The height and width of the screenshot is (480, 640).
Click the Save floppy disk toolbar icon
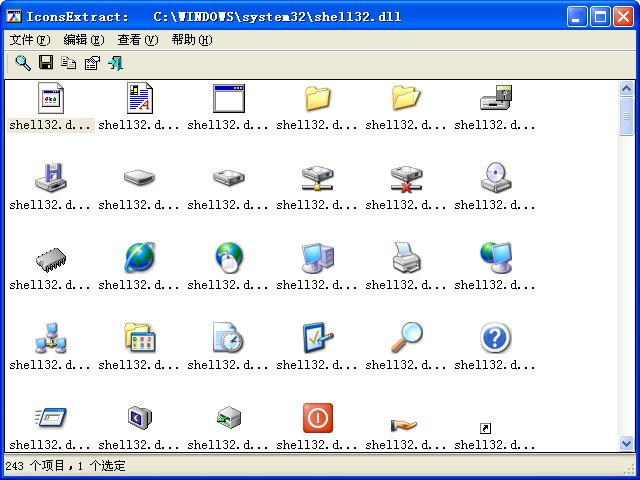coord(46,63)
